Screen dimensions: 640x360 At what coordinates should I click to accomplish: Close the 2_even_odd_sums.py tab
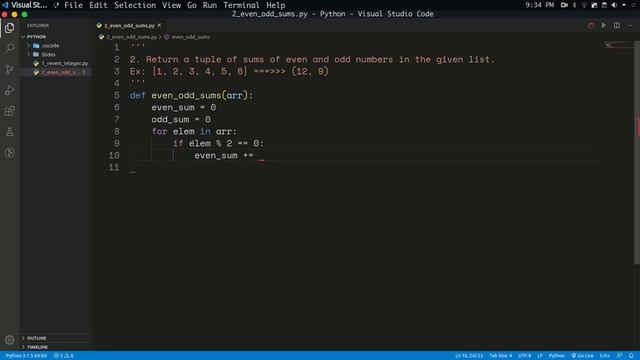click(x=159, y=25)
